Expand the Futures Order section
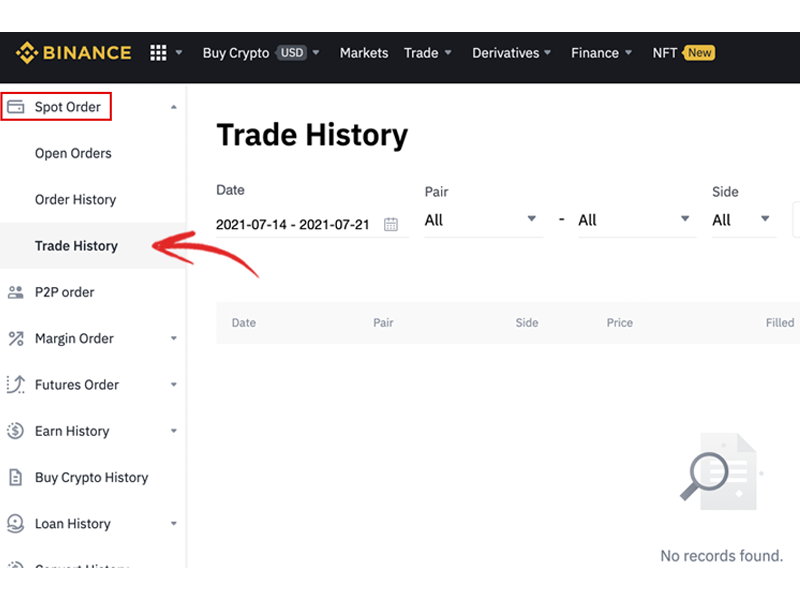The image size is (800, 600). 173,385
